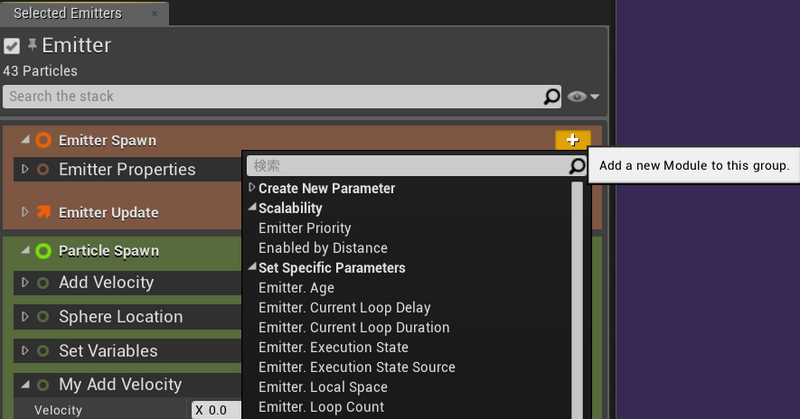Viewport: 800px width, 419px height.
Task: Expand the Set Variables module
Action: point(25,351)
